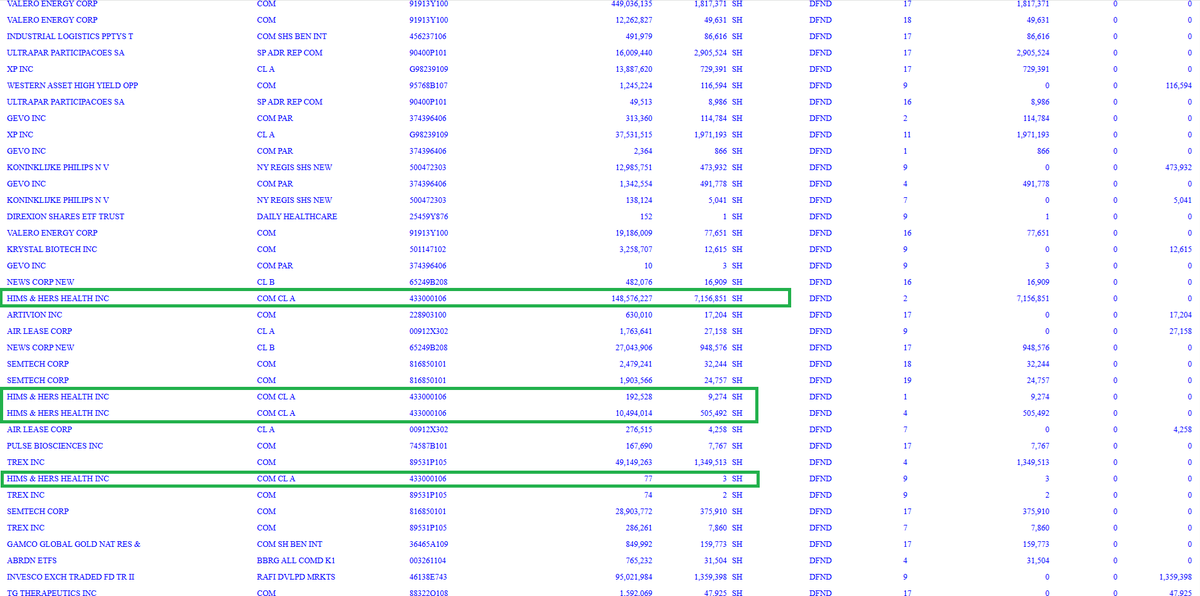Select the value '148,576,227' for Hims & Hers
Image resolution: width=1200 pixels, height=596 pixels.
click(630, 298)
